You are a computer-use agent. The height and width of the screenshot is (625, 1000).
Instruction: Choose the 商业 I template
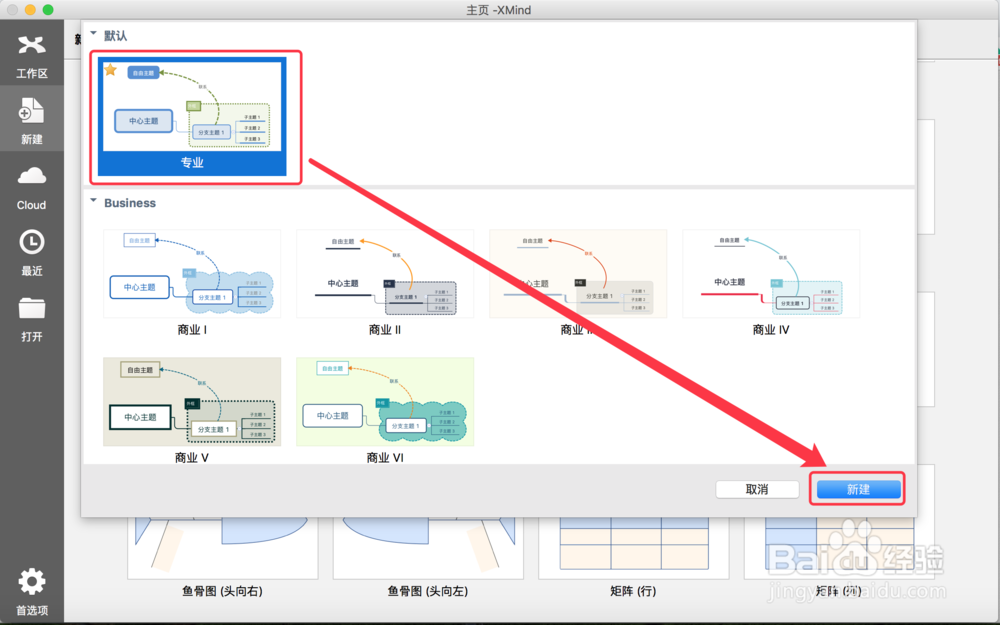(192, 273)
